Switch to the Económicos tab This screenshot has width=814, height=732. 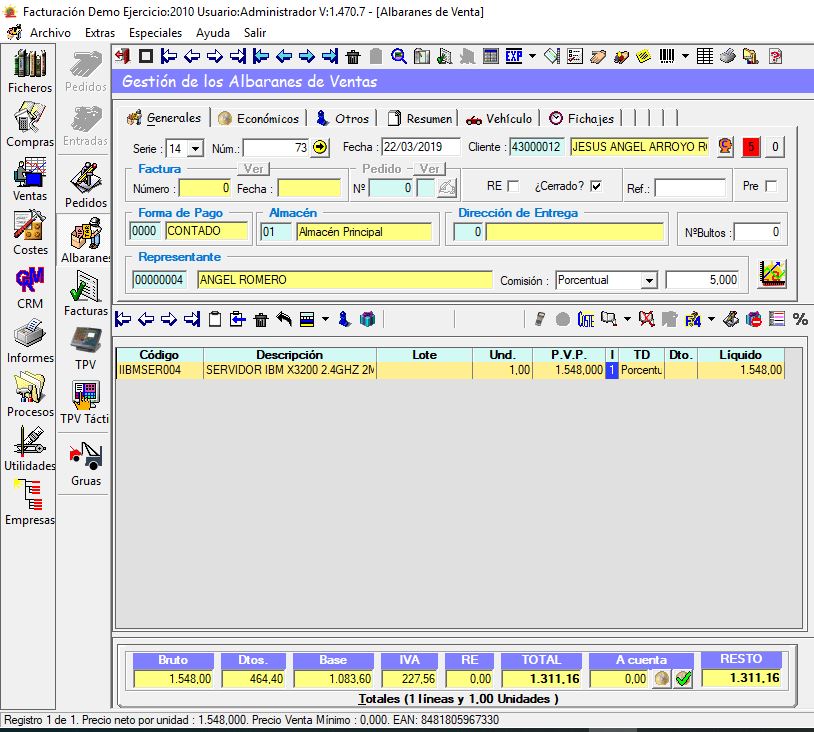tap(259, 118)
